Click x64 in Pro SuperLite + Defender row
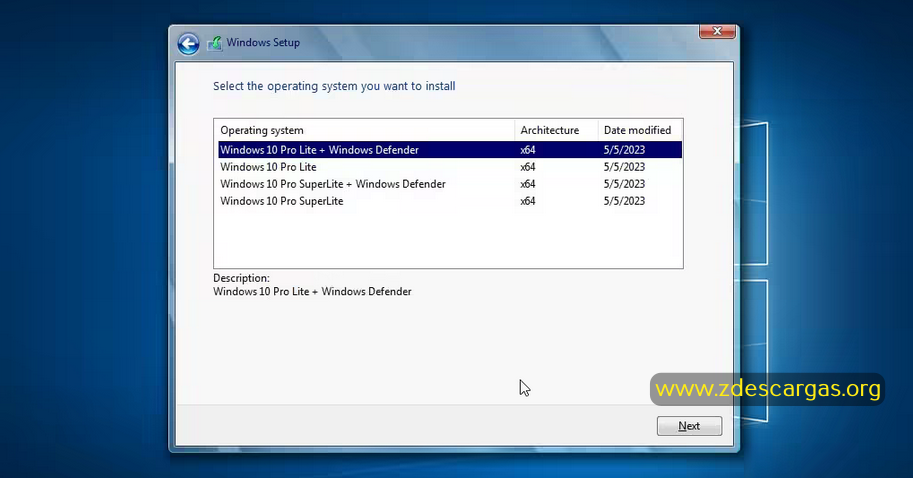 (528, 184)
